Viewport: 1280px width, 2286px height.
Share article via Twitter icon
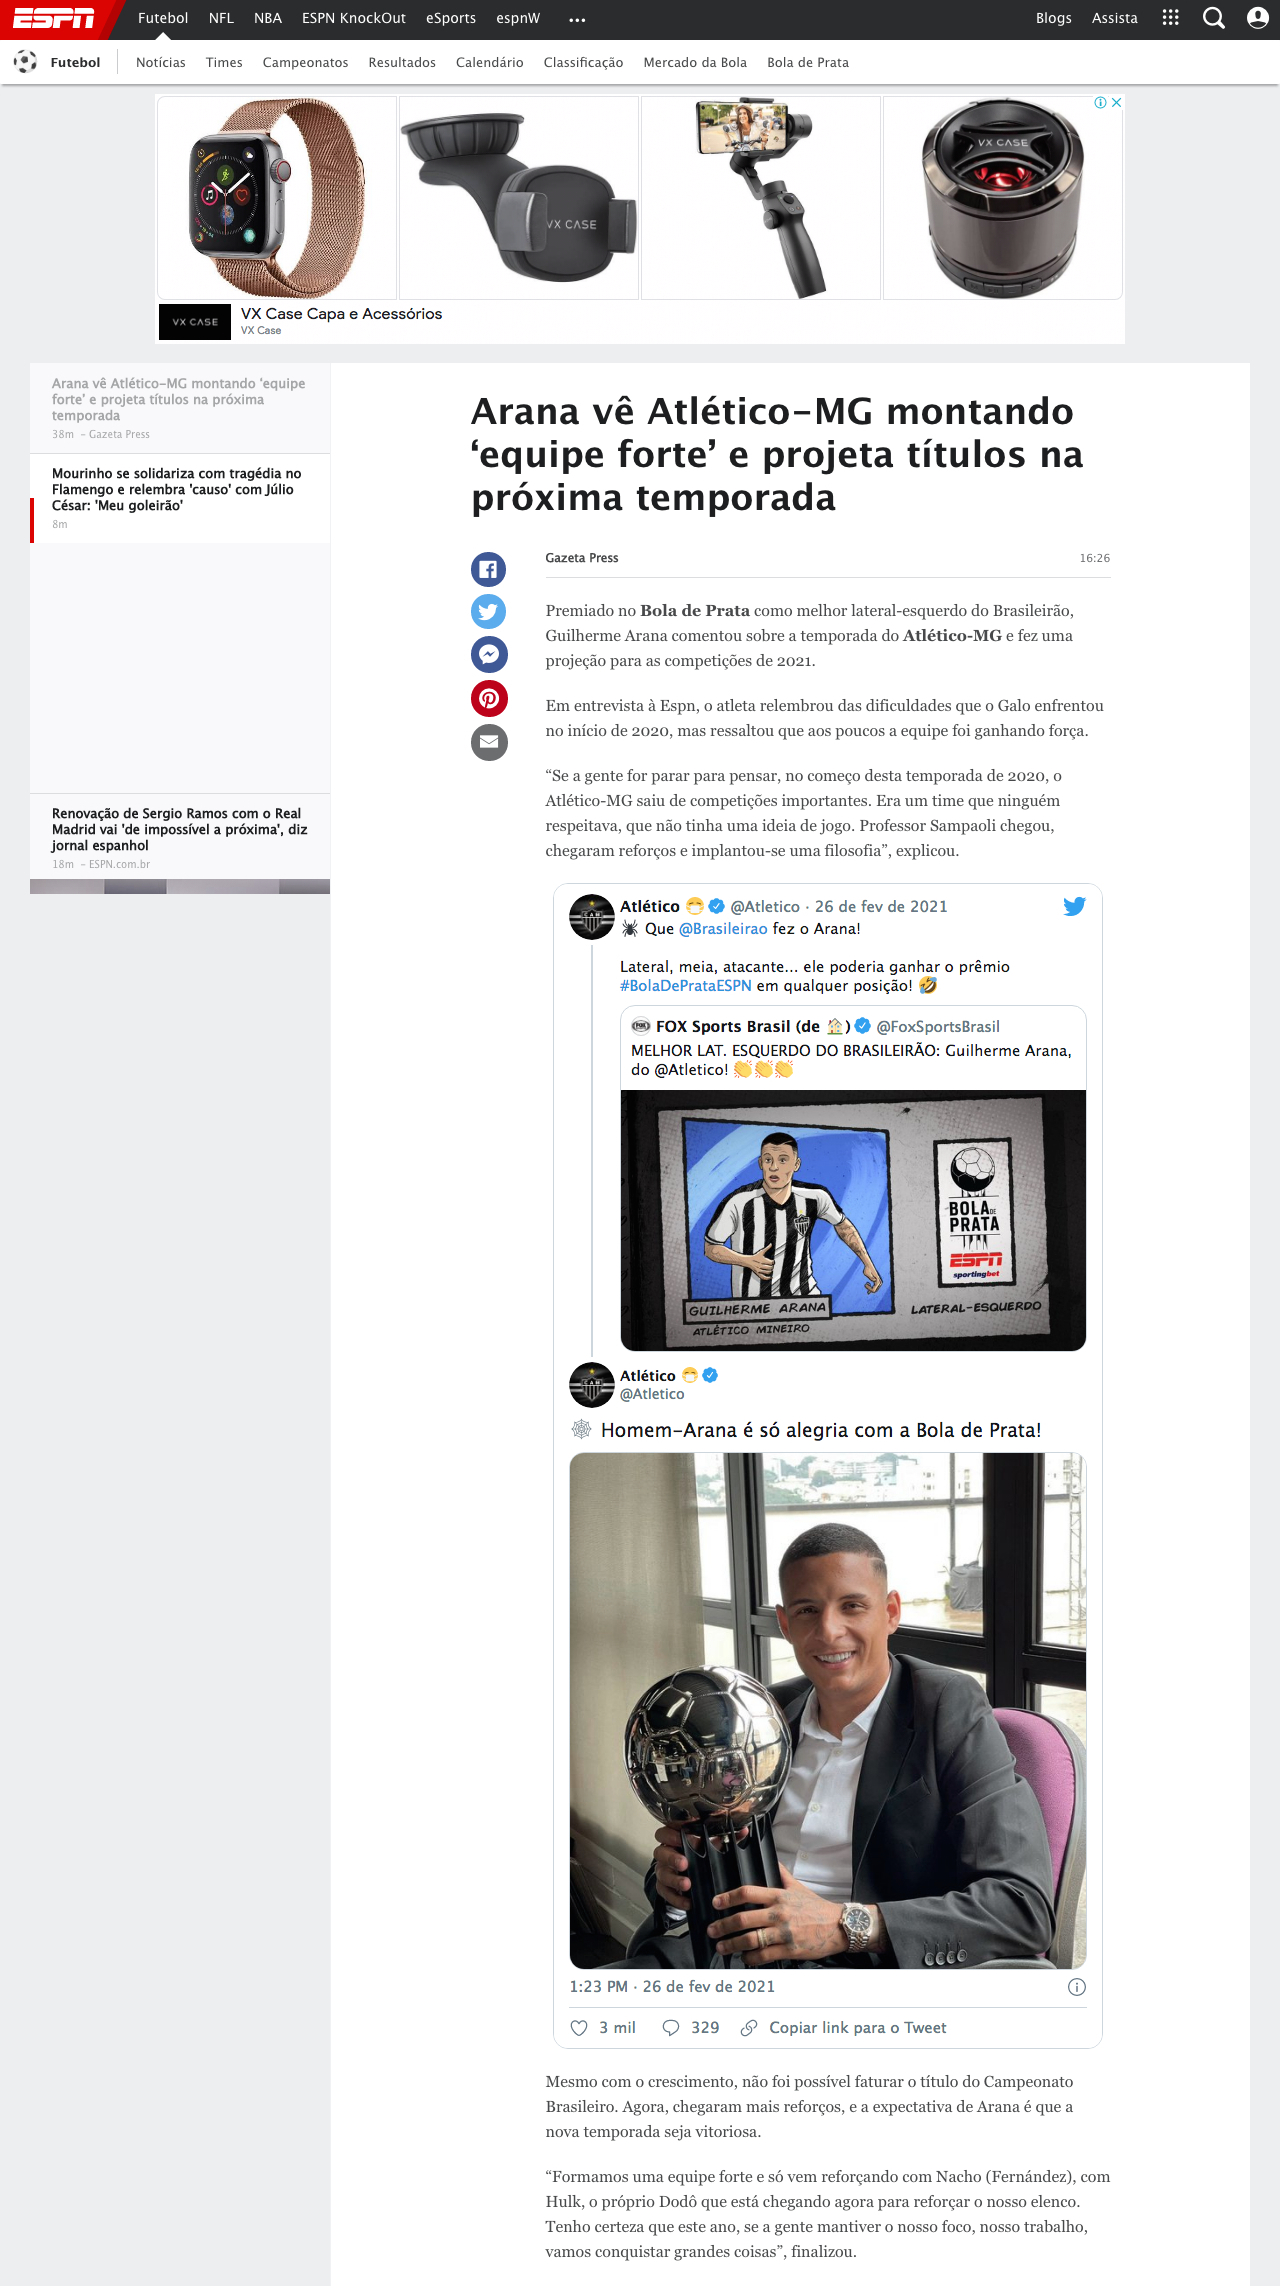(488, 611)
